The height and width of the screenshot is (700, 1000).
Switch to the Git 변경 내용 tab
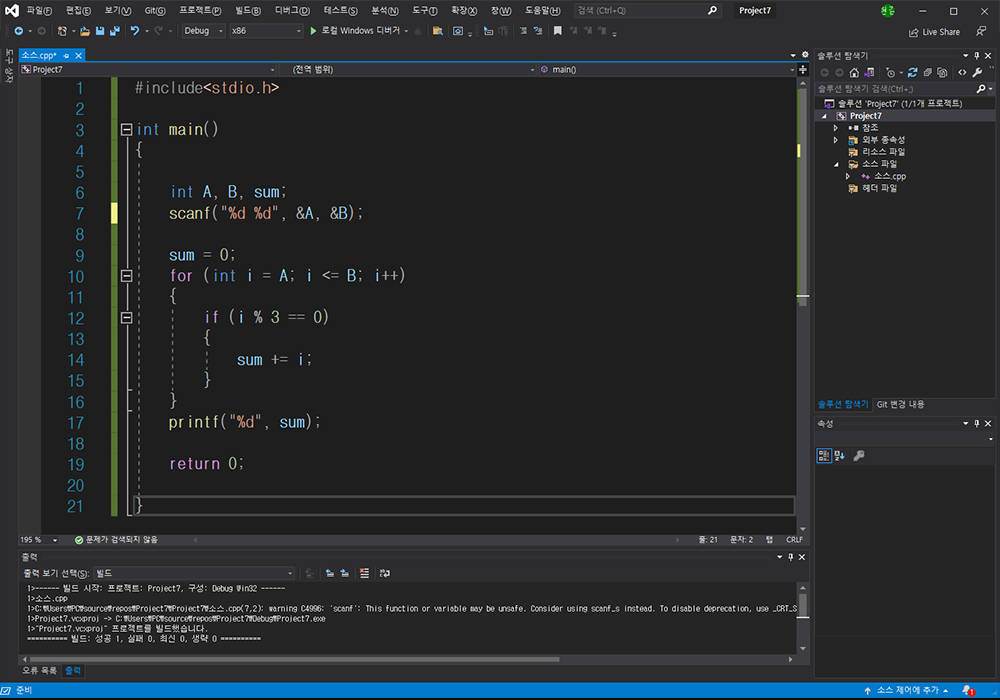point(901,404)
